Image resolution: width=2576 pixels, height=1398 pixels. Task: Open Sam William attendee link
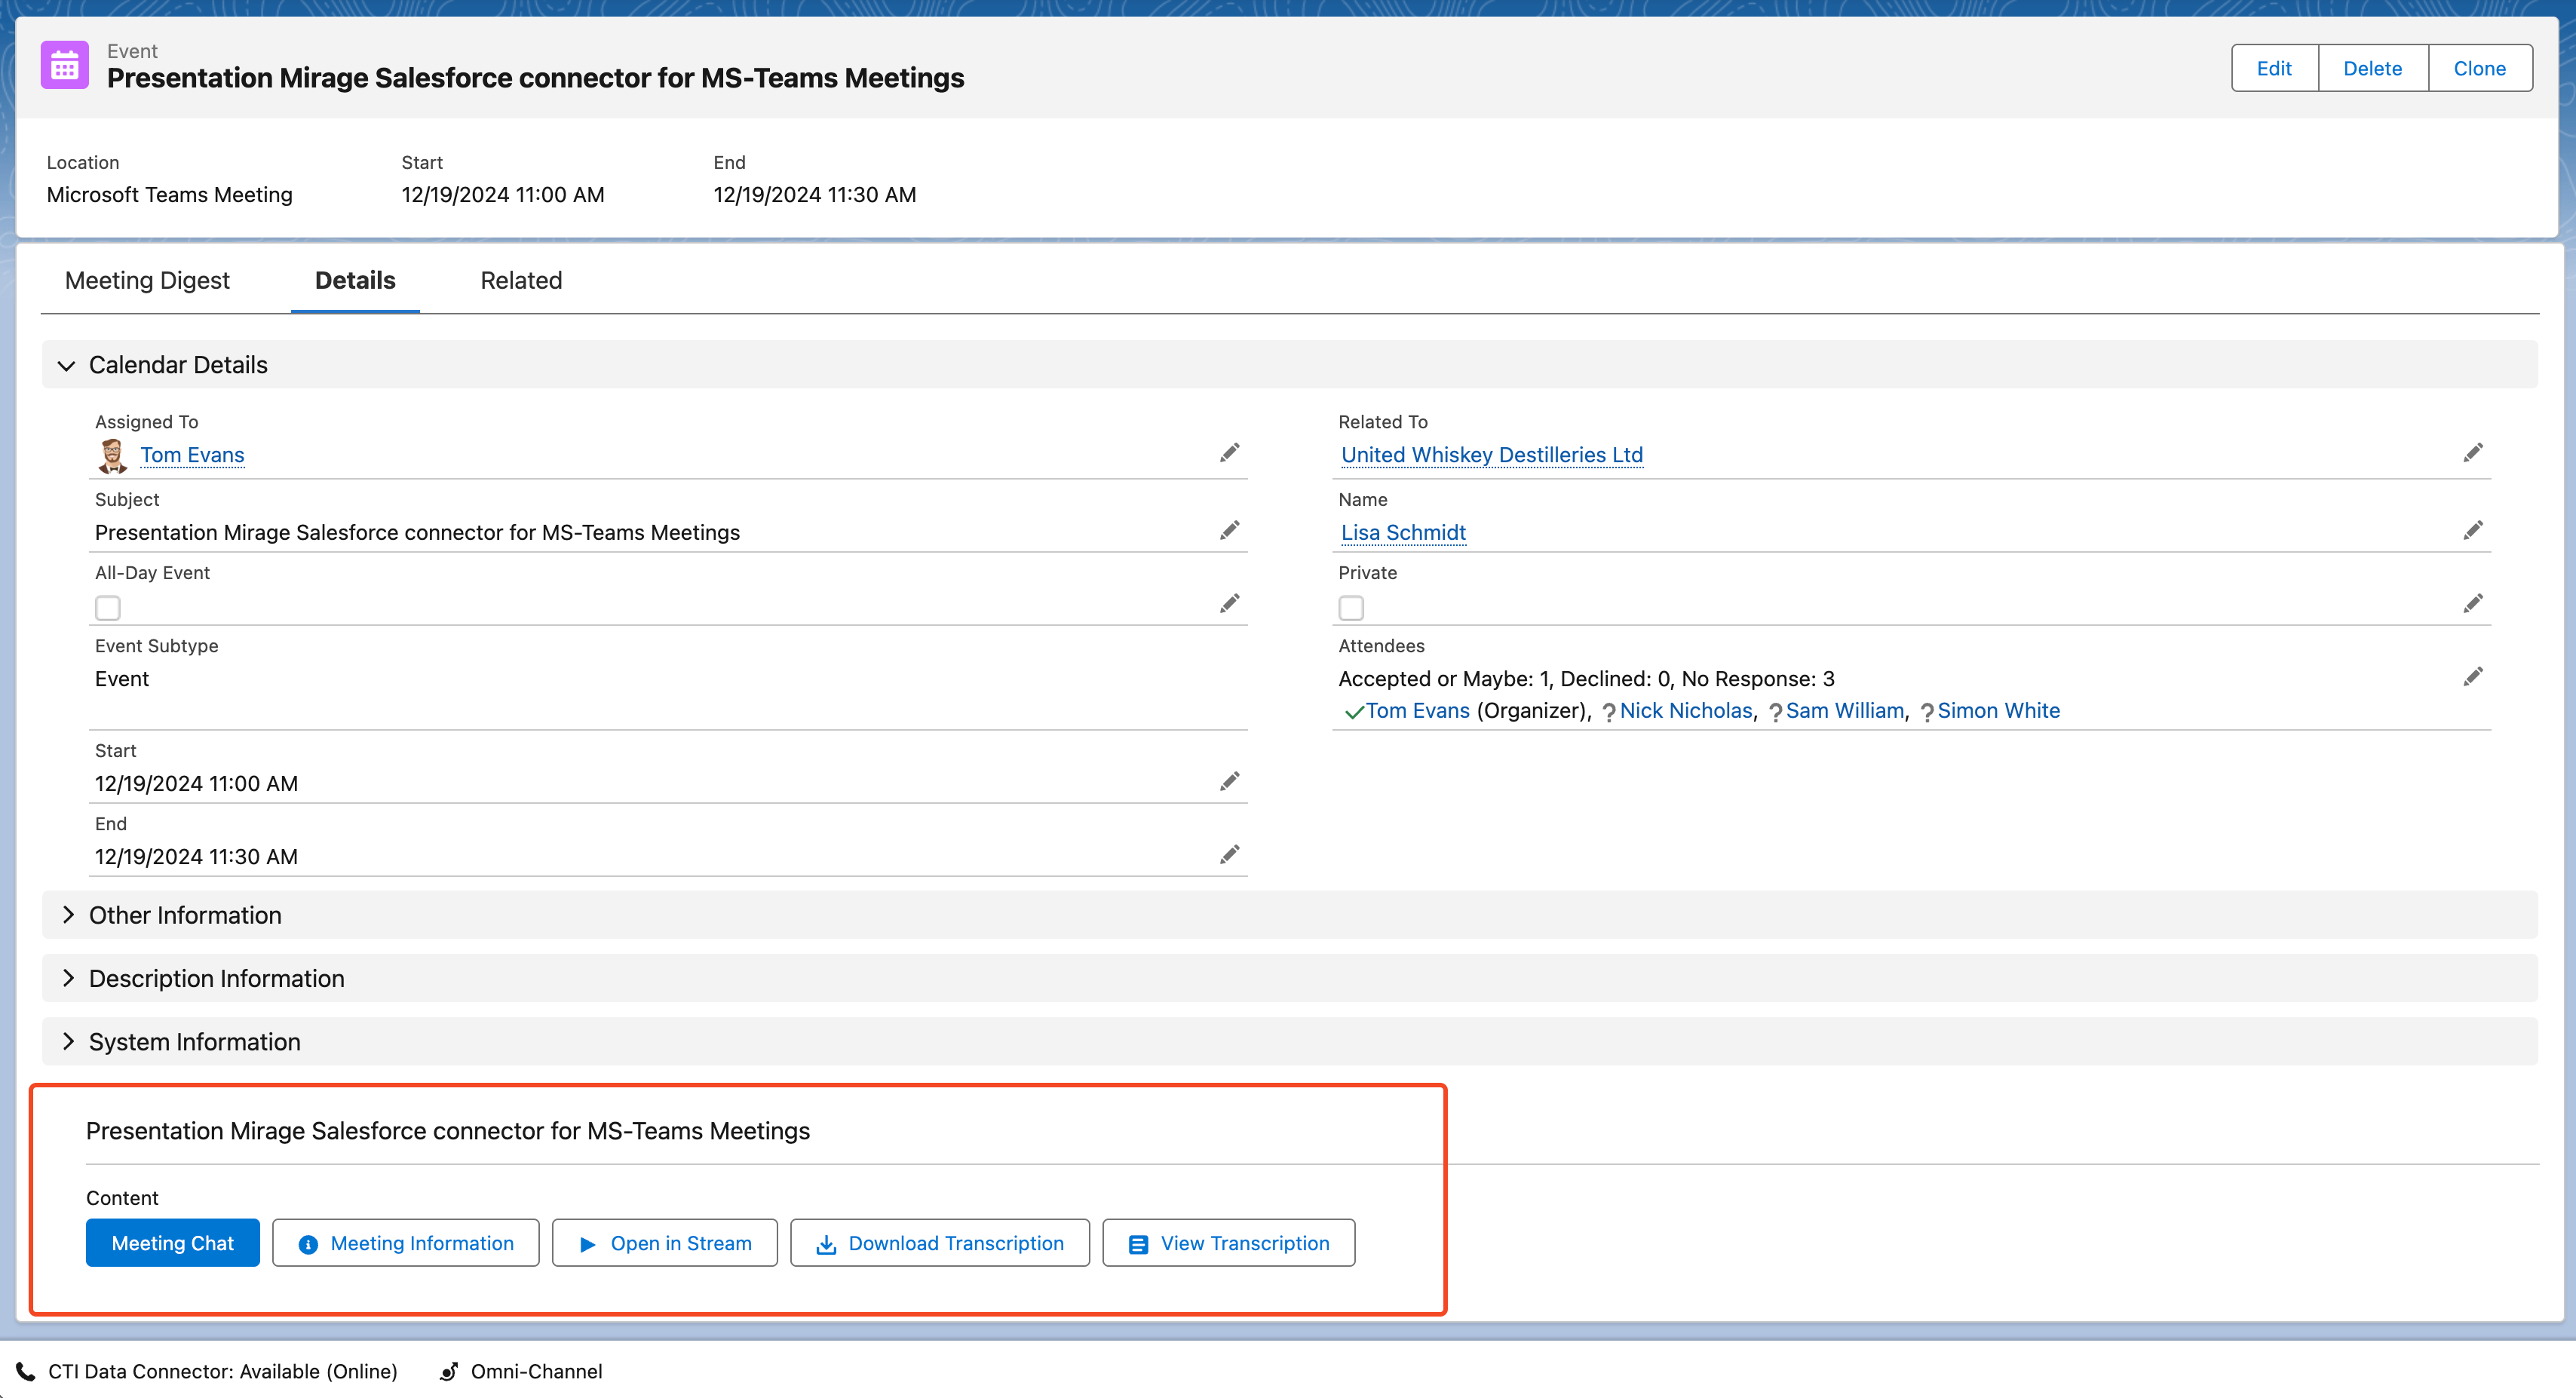pos(1845,710)
